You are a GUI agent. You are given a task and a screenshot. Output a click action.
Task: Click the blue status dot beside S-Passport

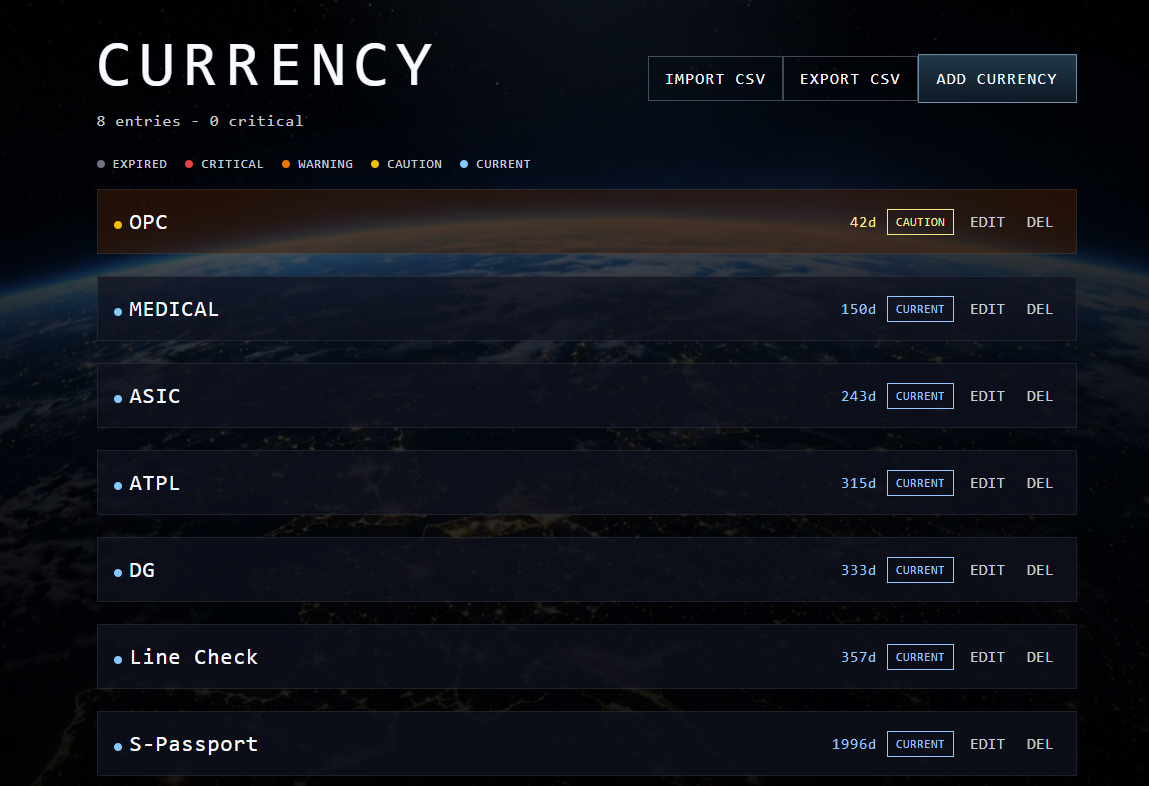(118, 747)
